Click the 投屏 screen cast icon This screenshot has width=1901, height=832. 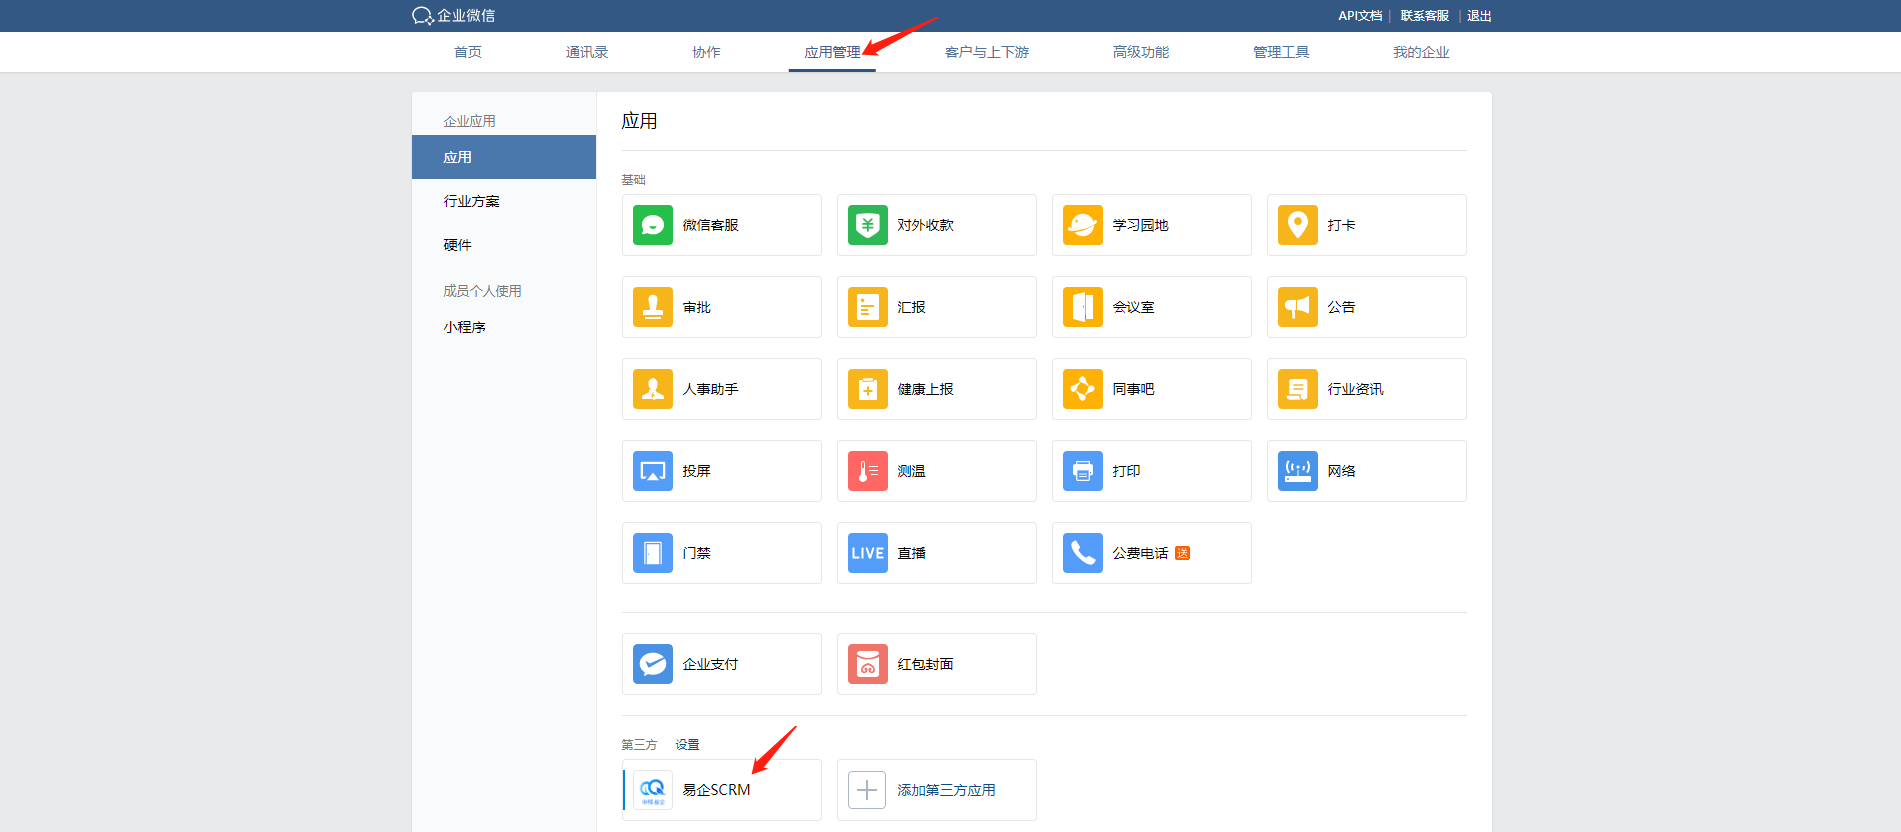pyautogui.click(x=653, y=471)
